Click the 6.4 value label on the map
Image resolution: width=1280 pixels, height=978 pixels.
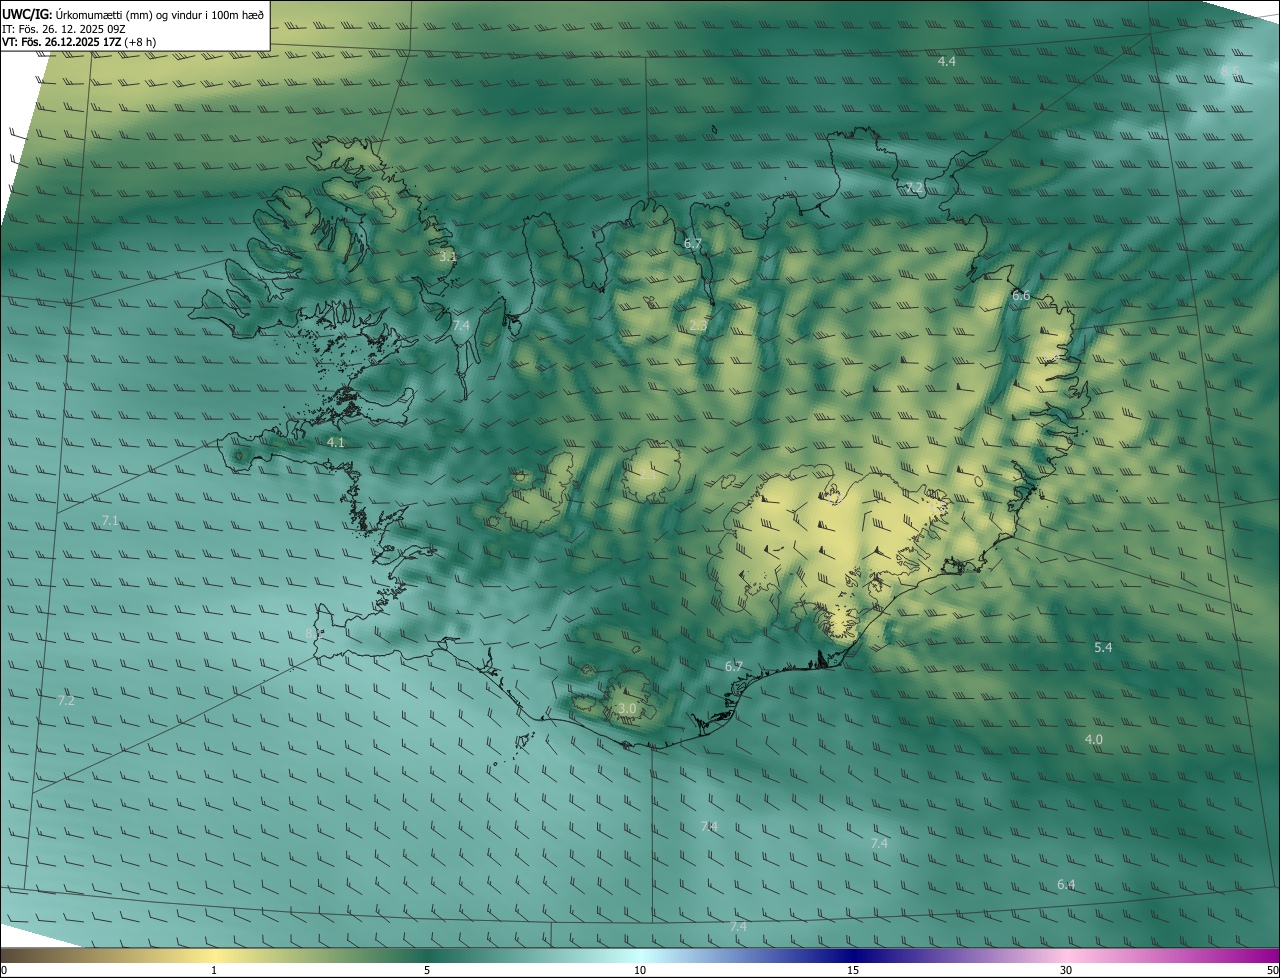click(x=1066, y=885)
